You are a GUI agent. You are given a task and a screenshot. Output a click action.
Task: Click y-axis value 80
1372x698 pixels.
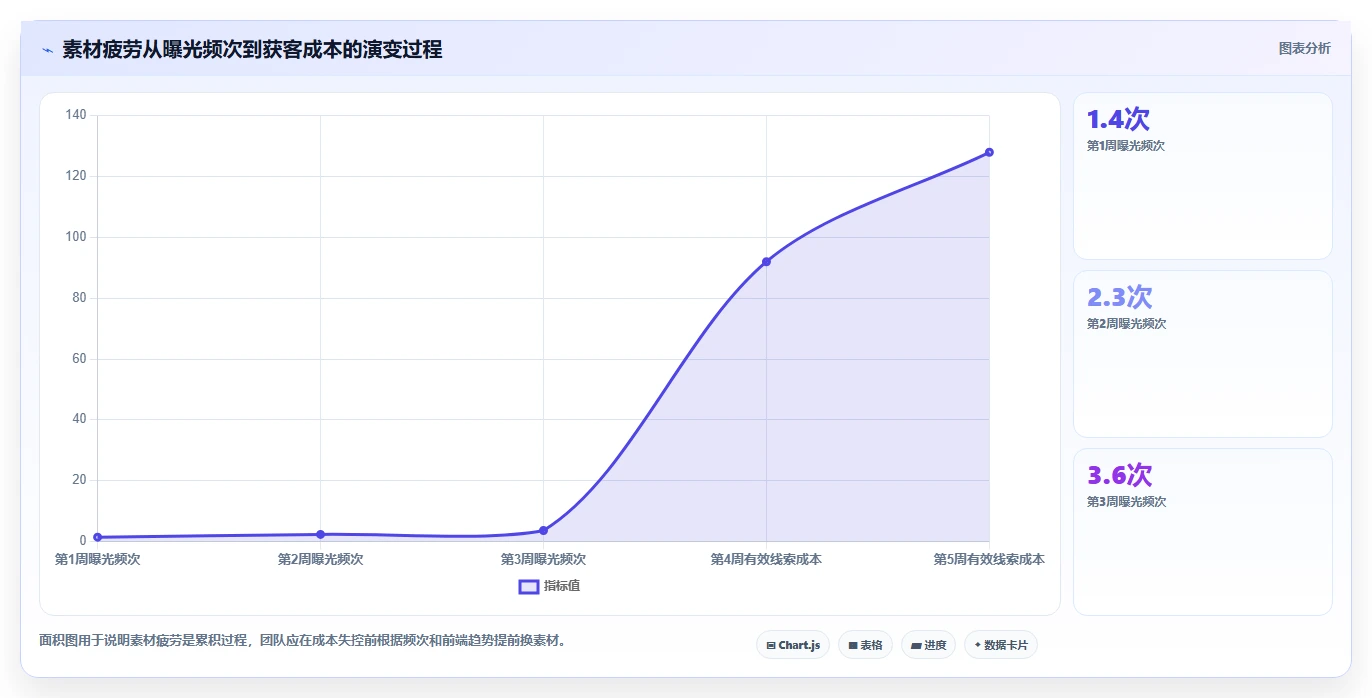79,298
